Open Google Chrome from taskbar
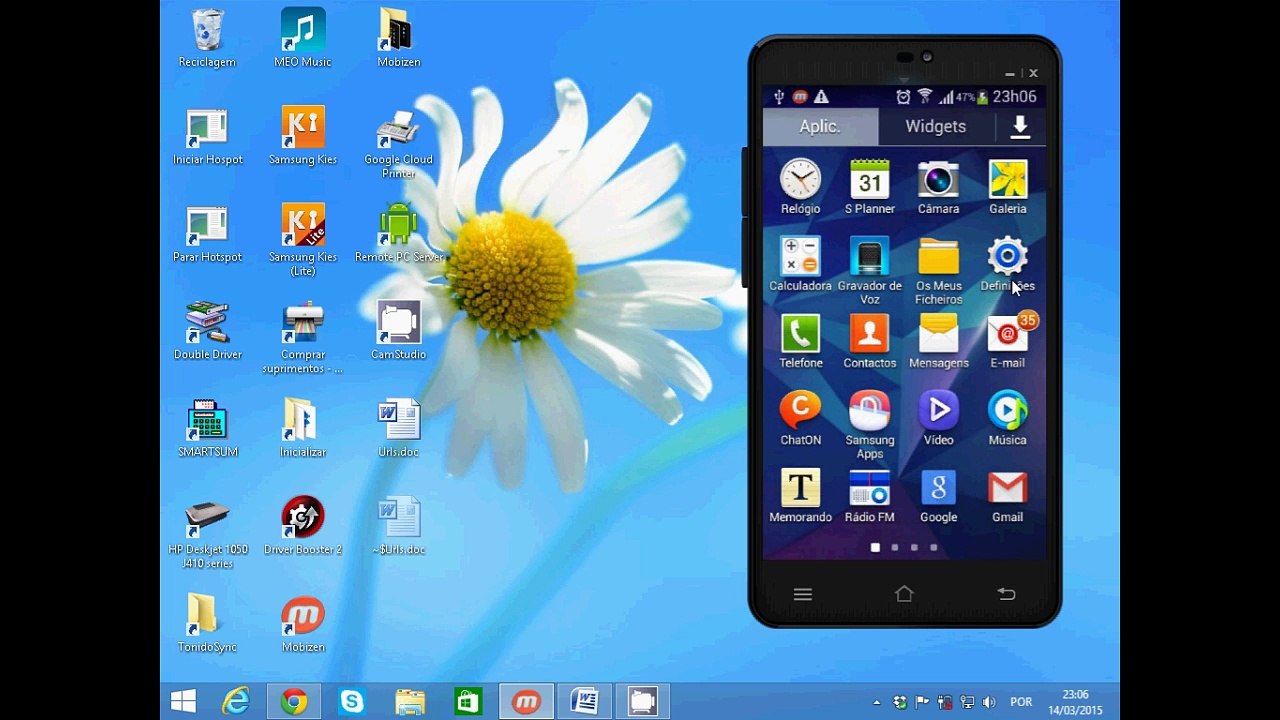The image size is (1280, 720). (x=294, y=701)
